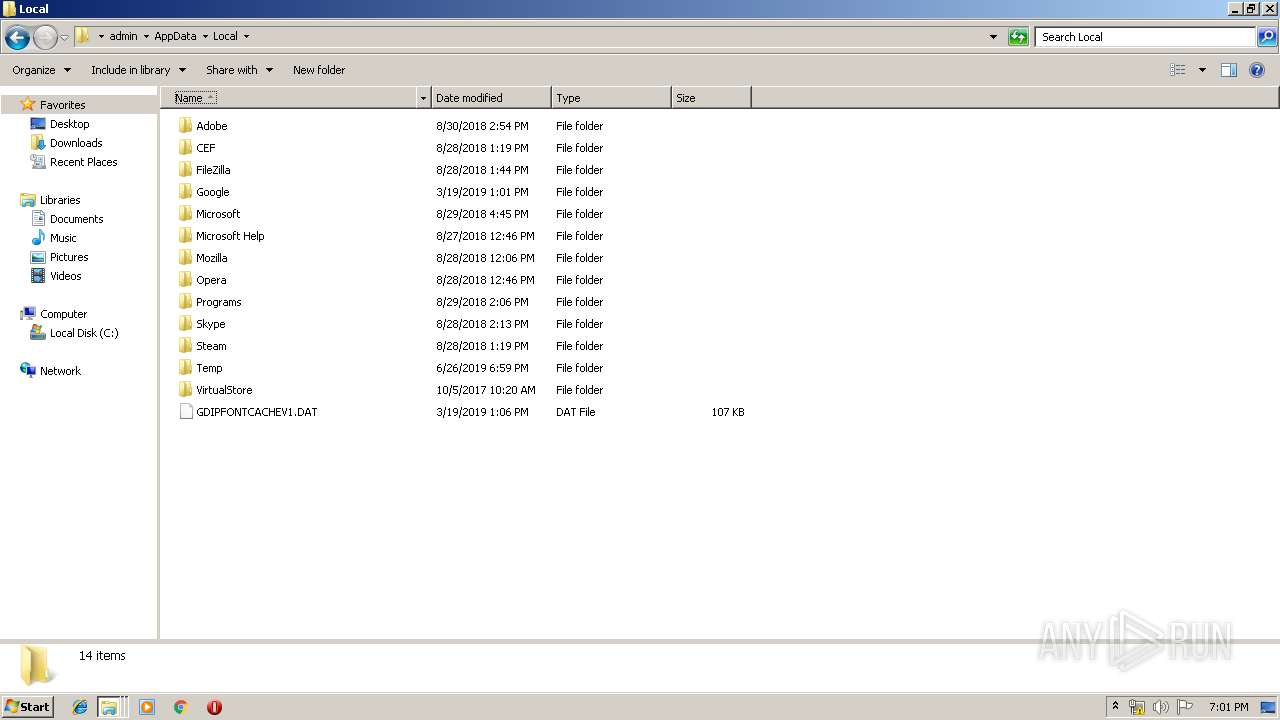Click the volume speaker tray icon
The height and width of the screenshot is (720, 1280).
coord(1160,707)
